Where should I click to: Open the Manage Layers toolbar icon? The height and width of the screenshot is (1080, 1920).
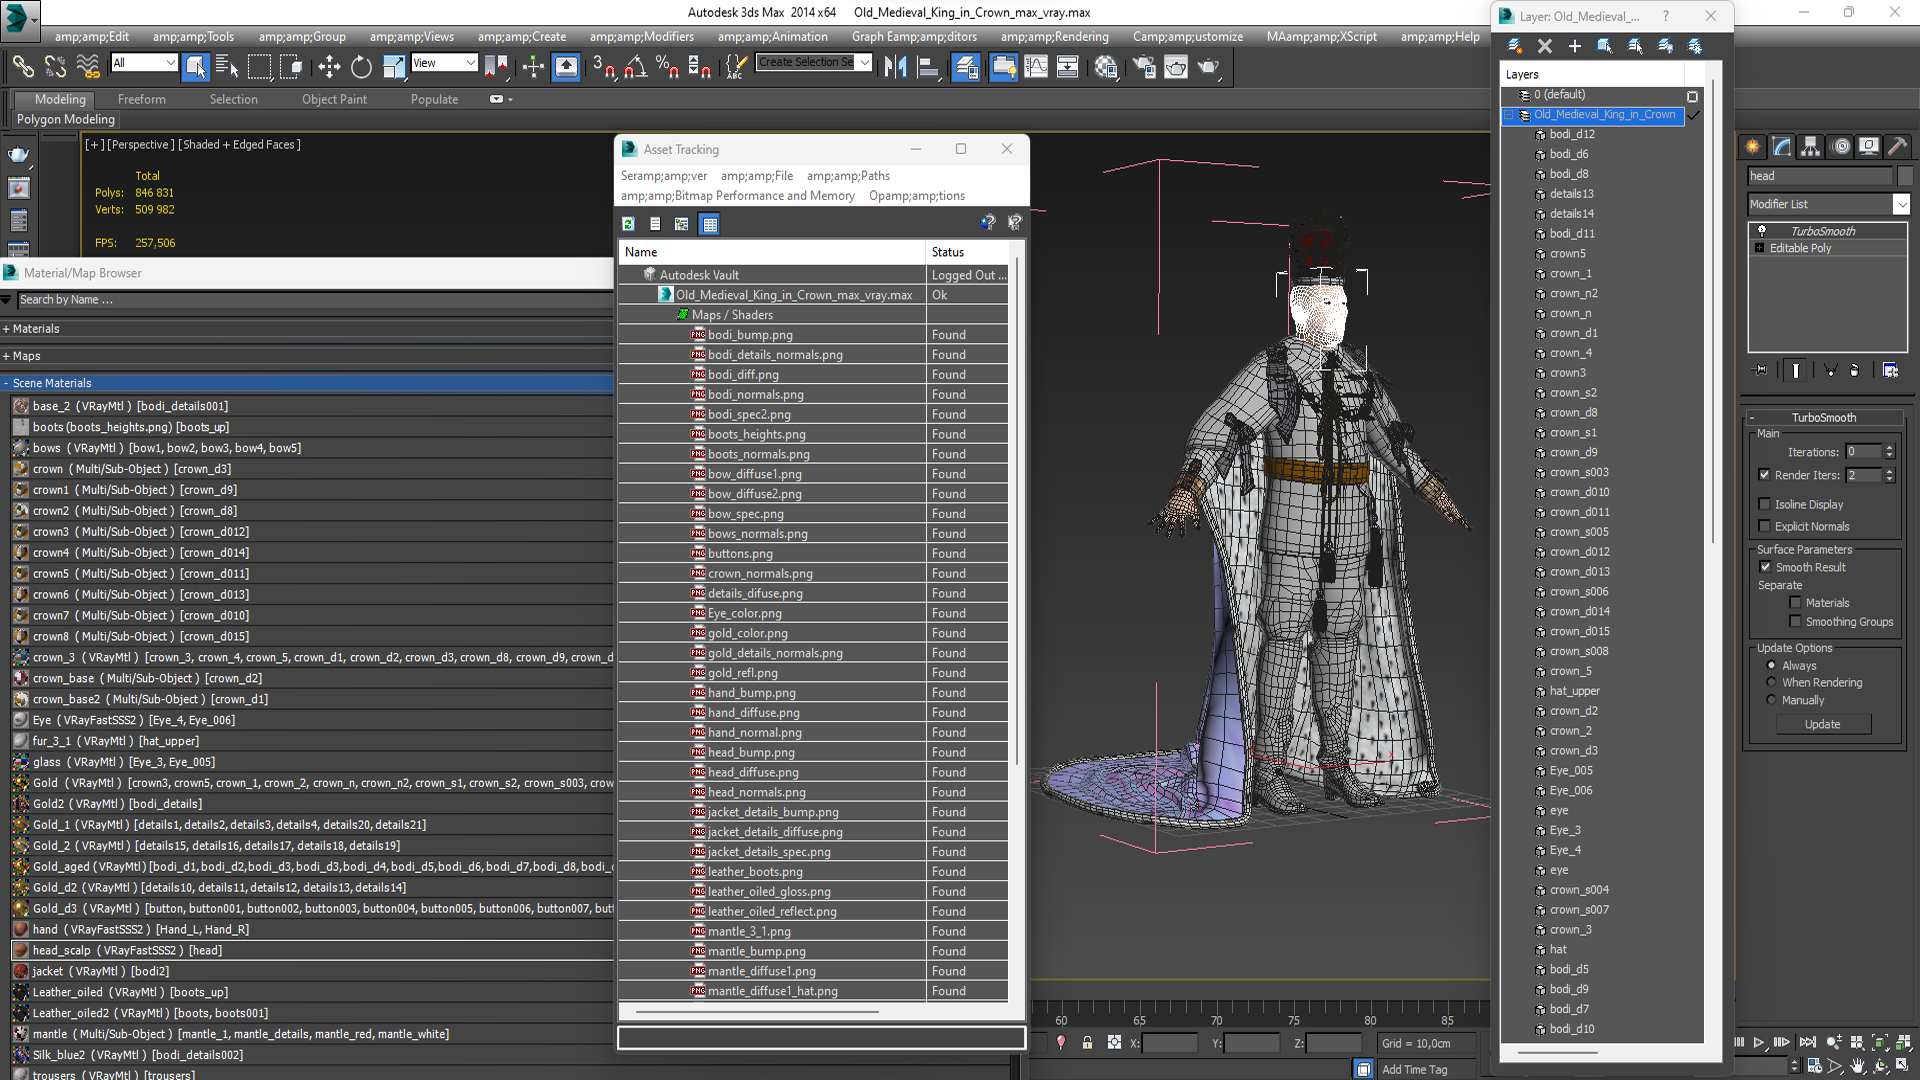point(966,66)
